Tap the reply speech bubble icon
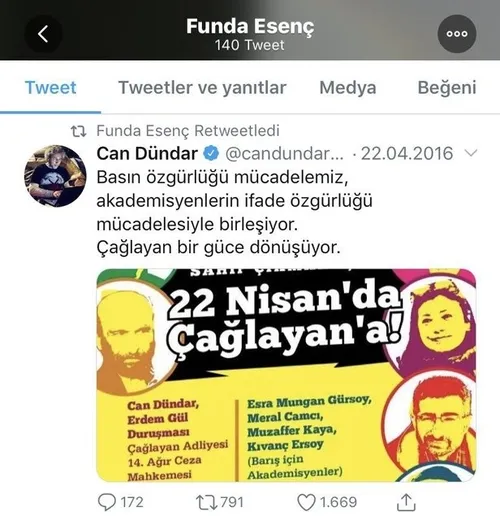The image size is (500, 524). coord(107,502)
